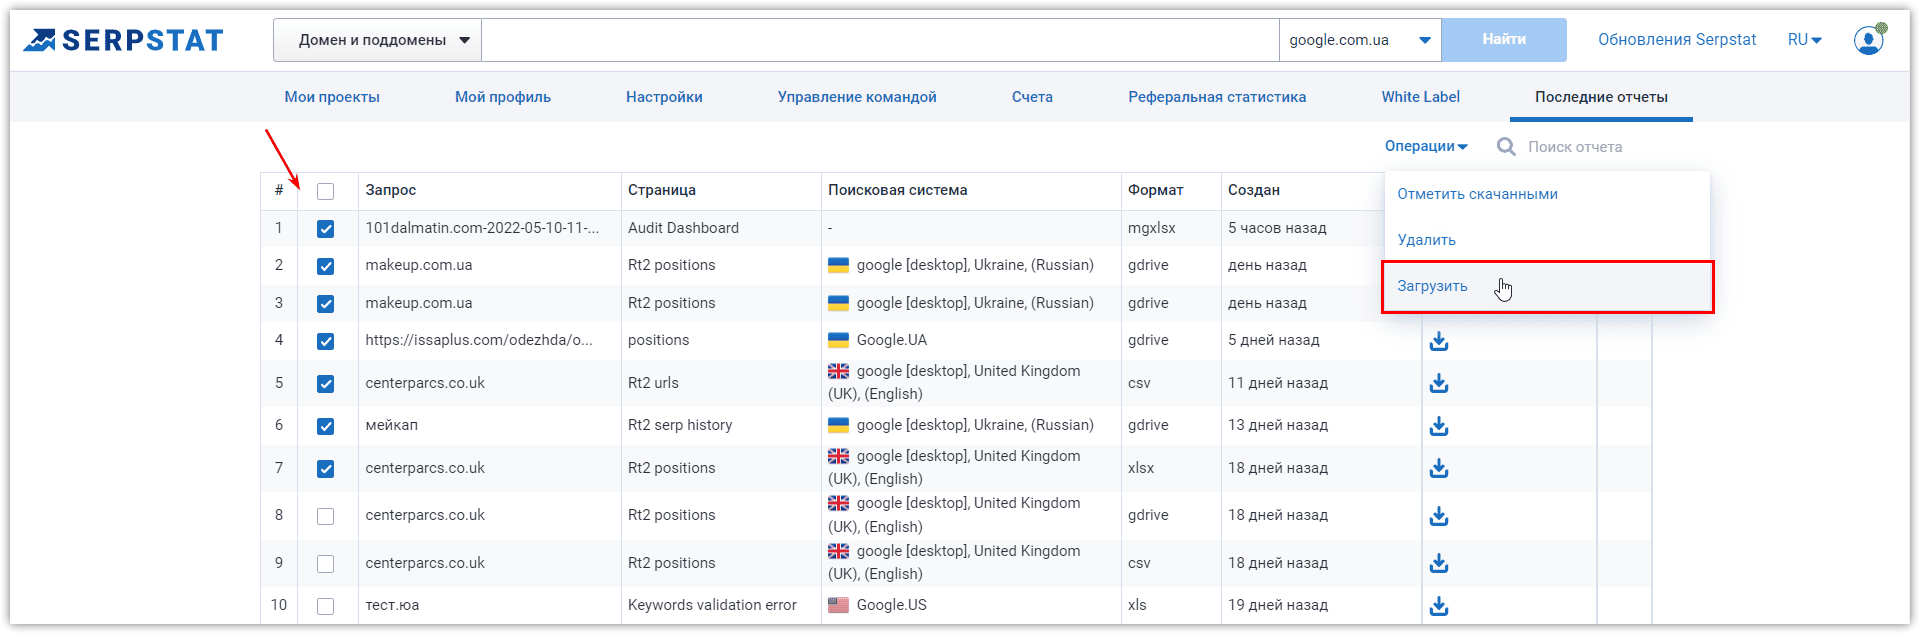Switch to Настройки tab
This screenshot has width=1920, height=634.
pyautogui.click(x=664, y=97)
